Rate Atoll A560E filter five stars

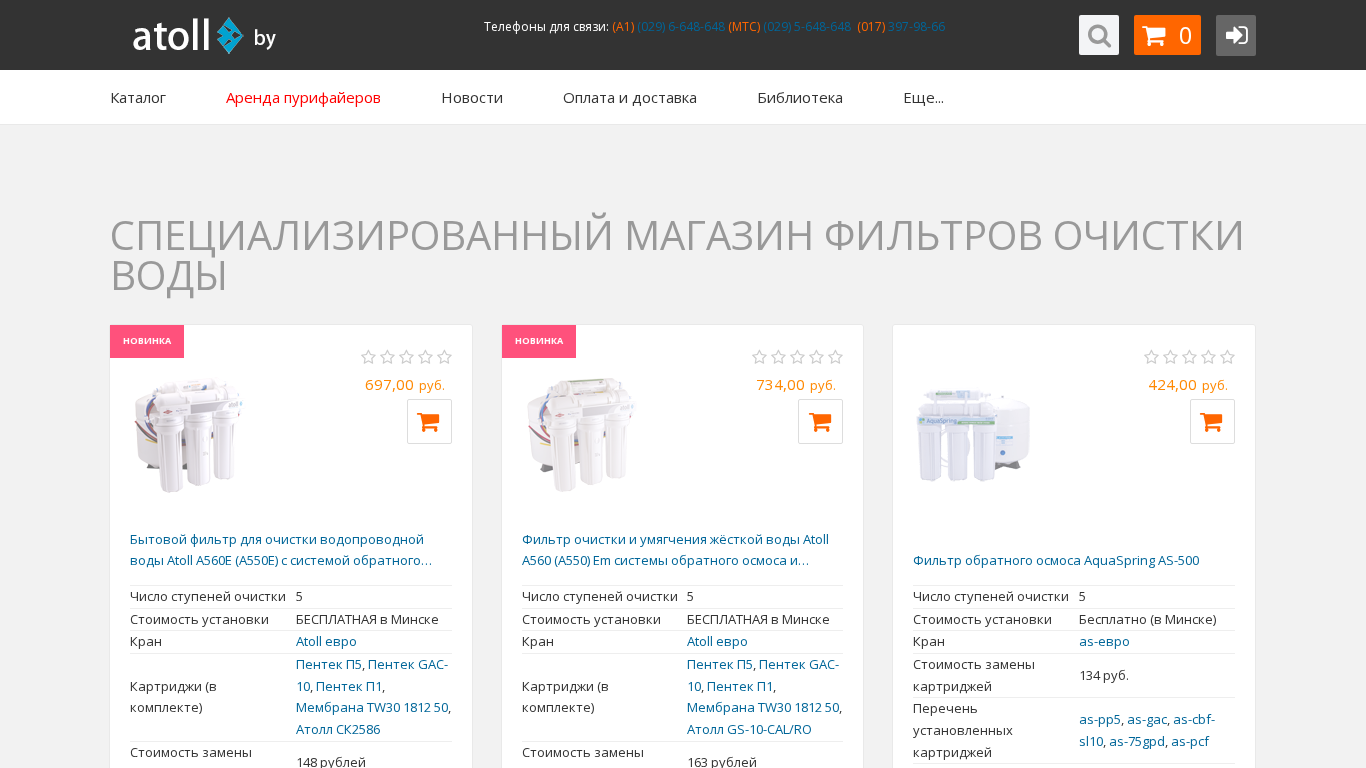(x=445, y=357)
